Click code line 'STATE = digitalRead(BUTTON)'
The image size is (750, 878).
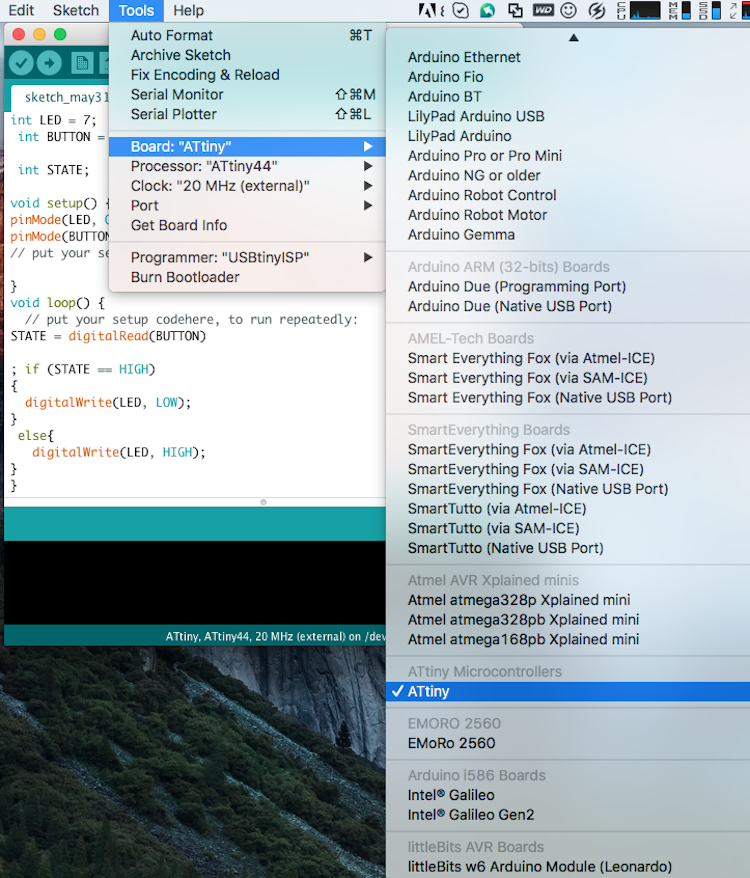pos(109,336)
